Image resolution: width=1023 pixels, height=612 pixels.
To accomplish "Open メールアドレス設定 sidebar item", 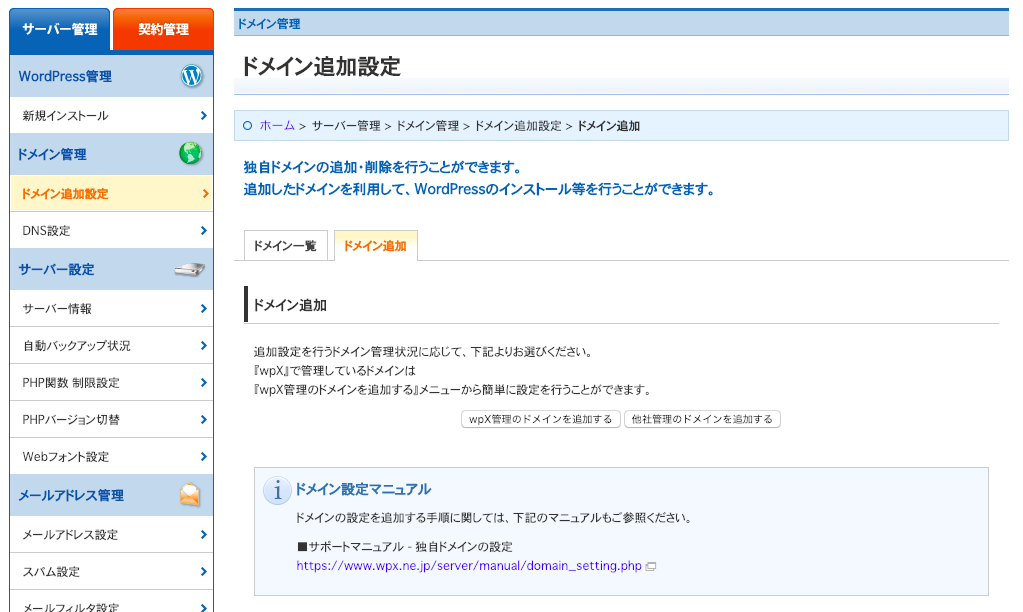I will point(112,534).
